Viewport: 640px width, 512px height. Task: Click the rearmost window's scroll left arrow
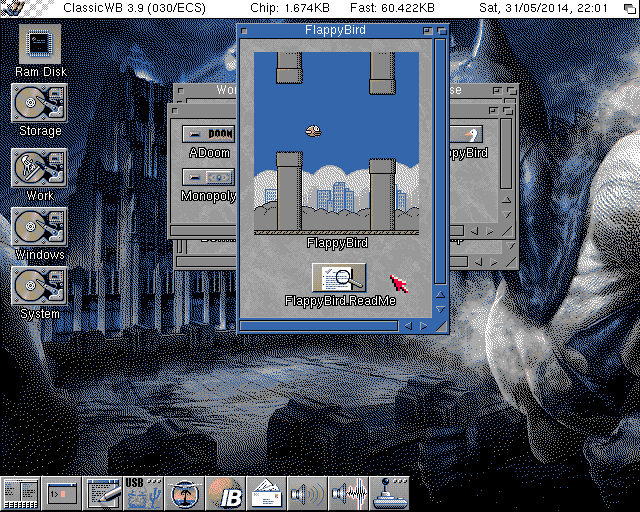click(478, 262)
